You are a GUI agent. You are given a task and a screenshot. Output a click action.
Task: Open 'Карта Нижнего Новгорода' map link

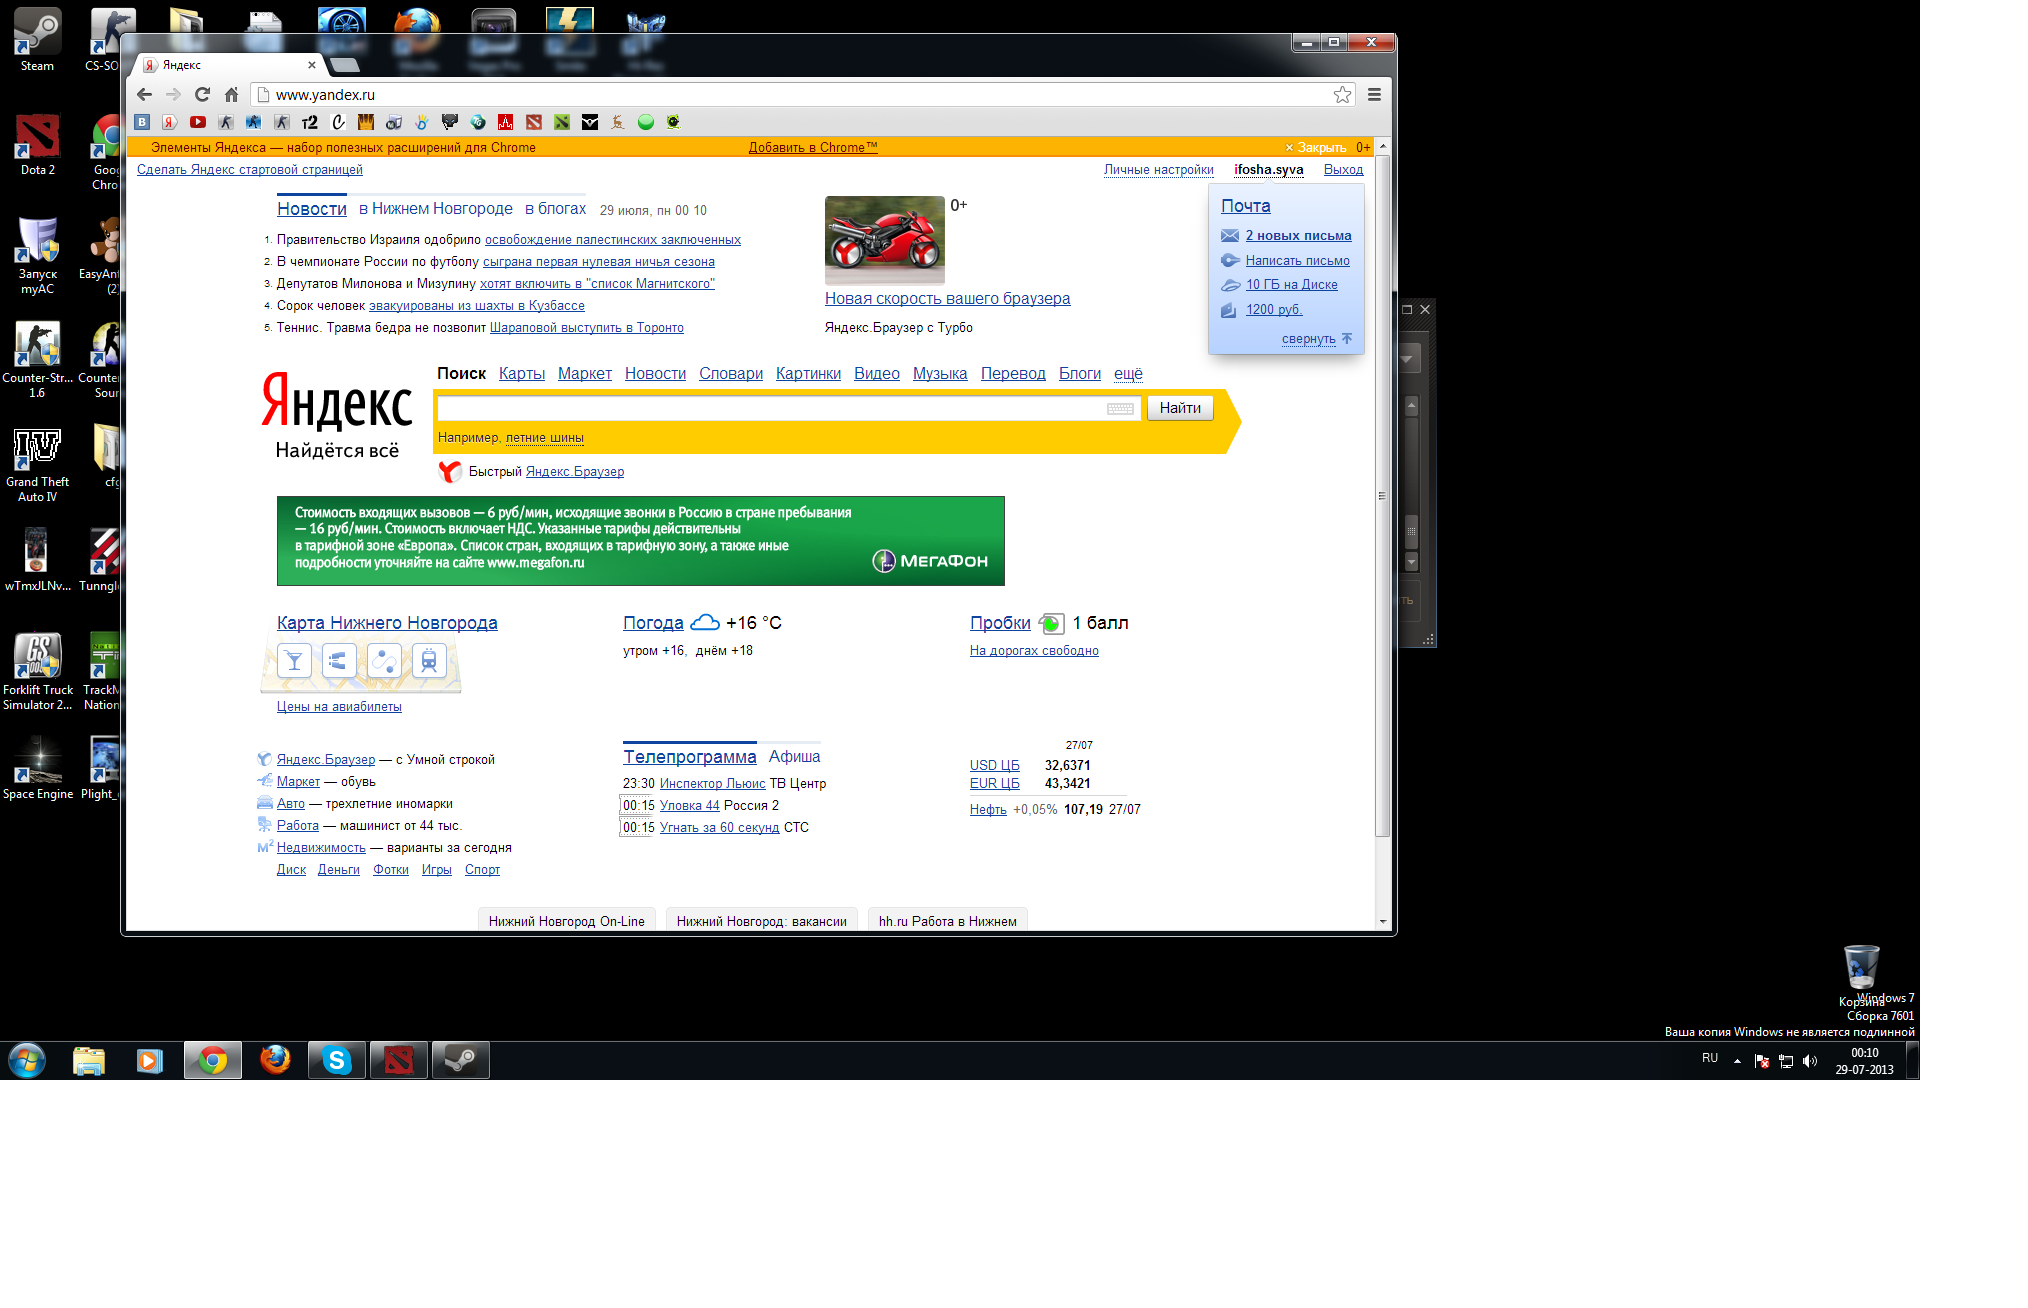[387, 622]
